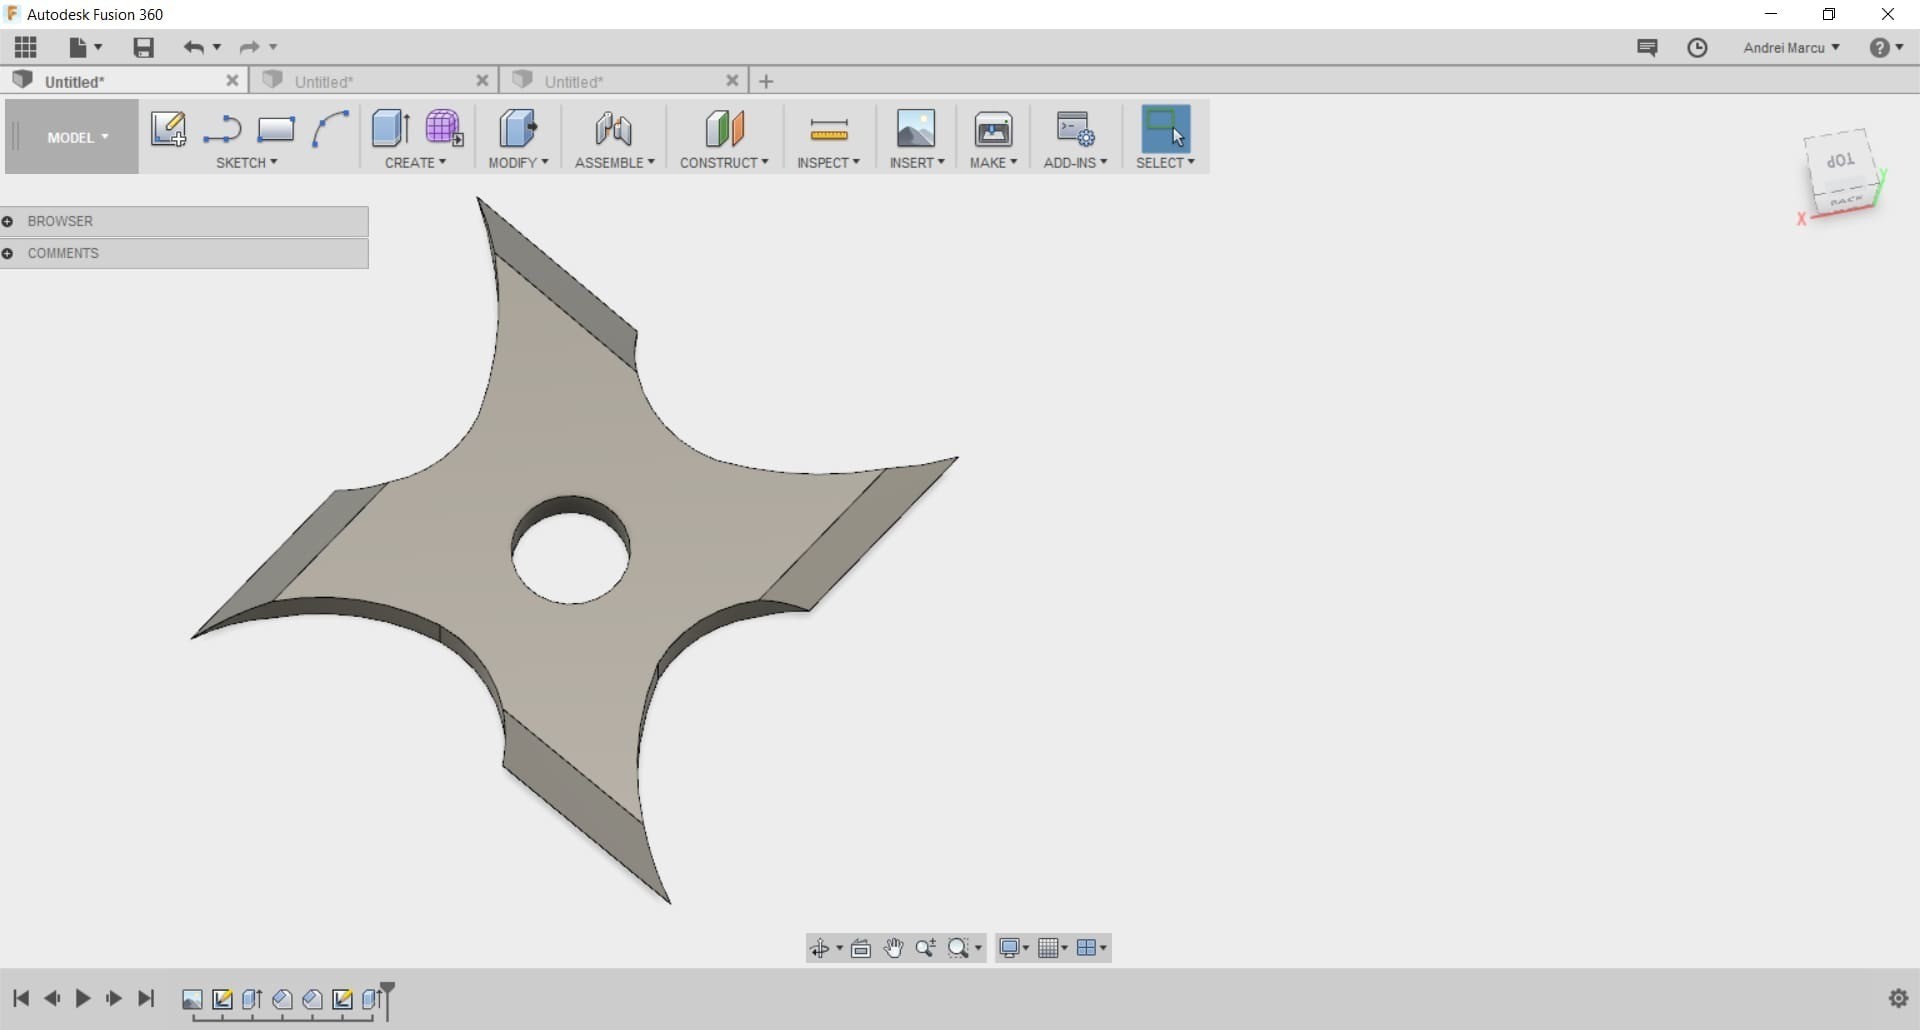Click the Measure tool under Inspect
This screenshot has width=1920, height=1030.
(829, 130)
